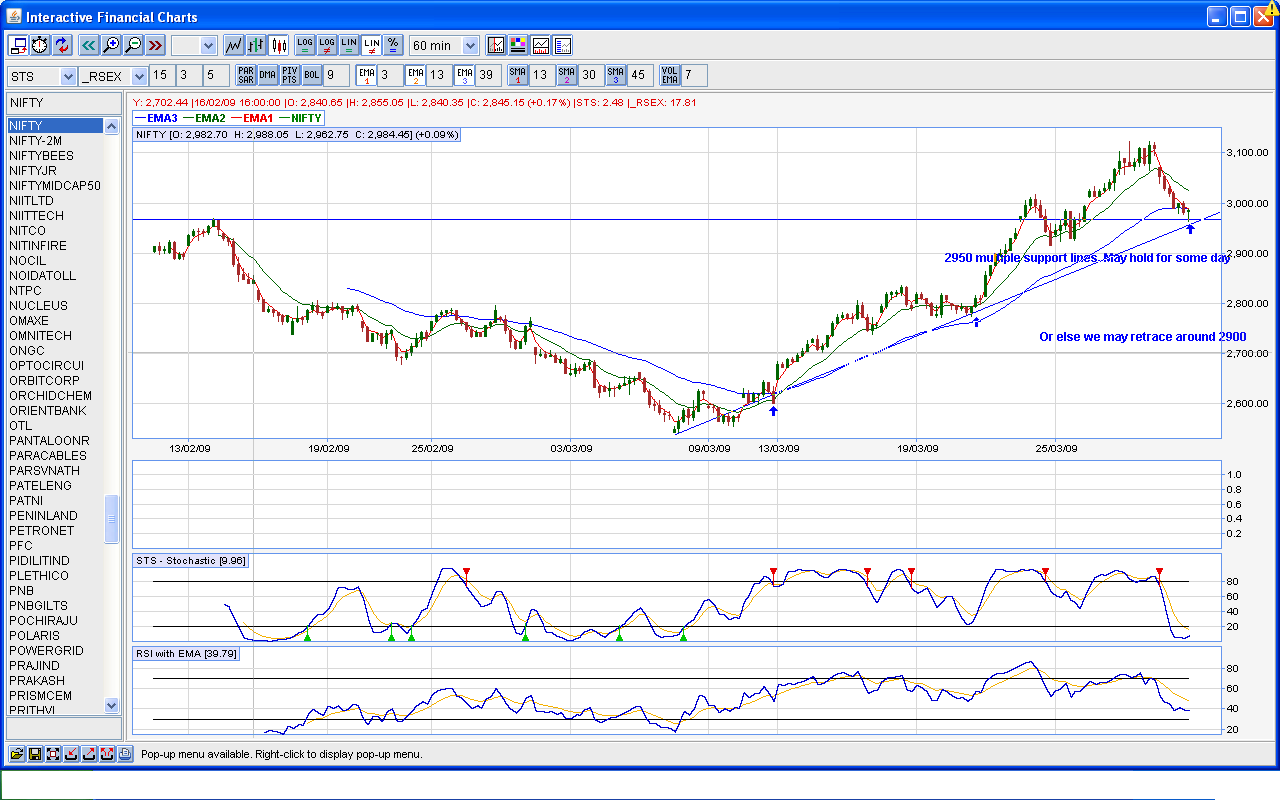This screenshot has width=1280, height=800.
Task: Click the save floppy disk icon
Action: click(34, 754)
